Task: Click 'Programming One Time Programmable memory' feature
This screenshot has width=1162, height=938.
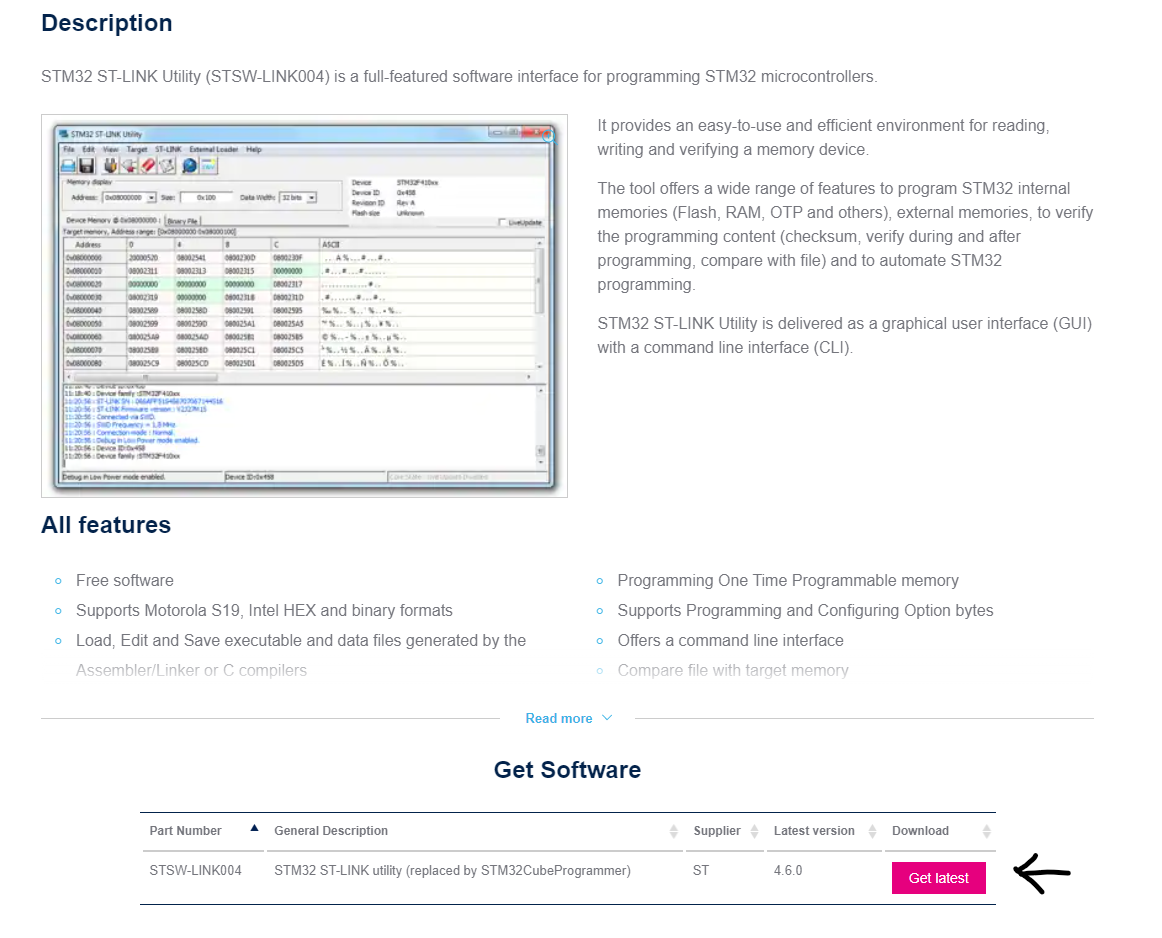Action: (788, 581)
